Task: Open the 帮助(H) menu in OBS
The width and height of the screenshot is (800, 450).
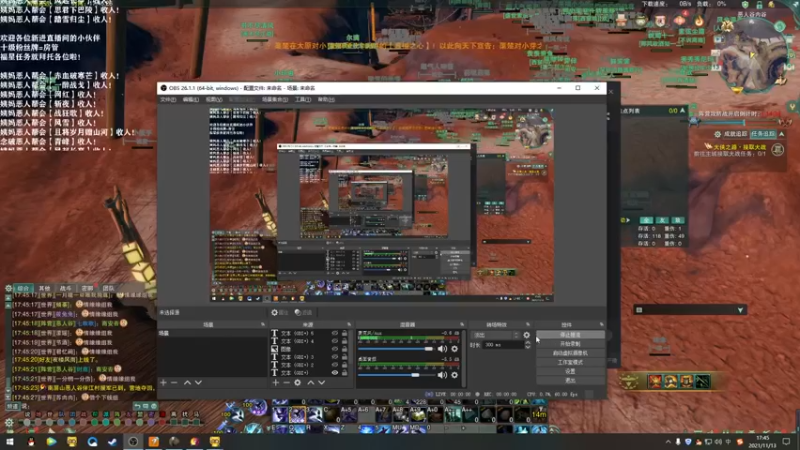Action: pos(326,99)
